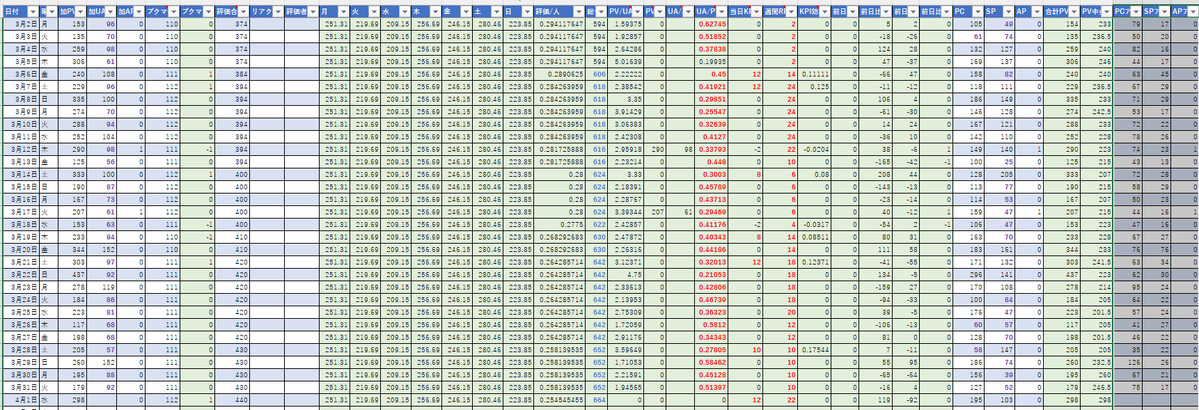
Task: Open the 評価合 column filter dropdown
Action: coord(243,12)
